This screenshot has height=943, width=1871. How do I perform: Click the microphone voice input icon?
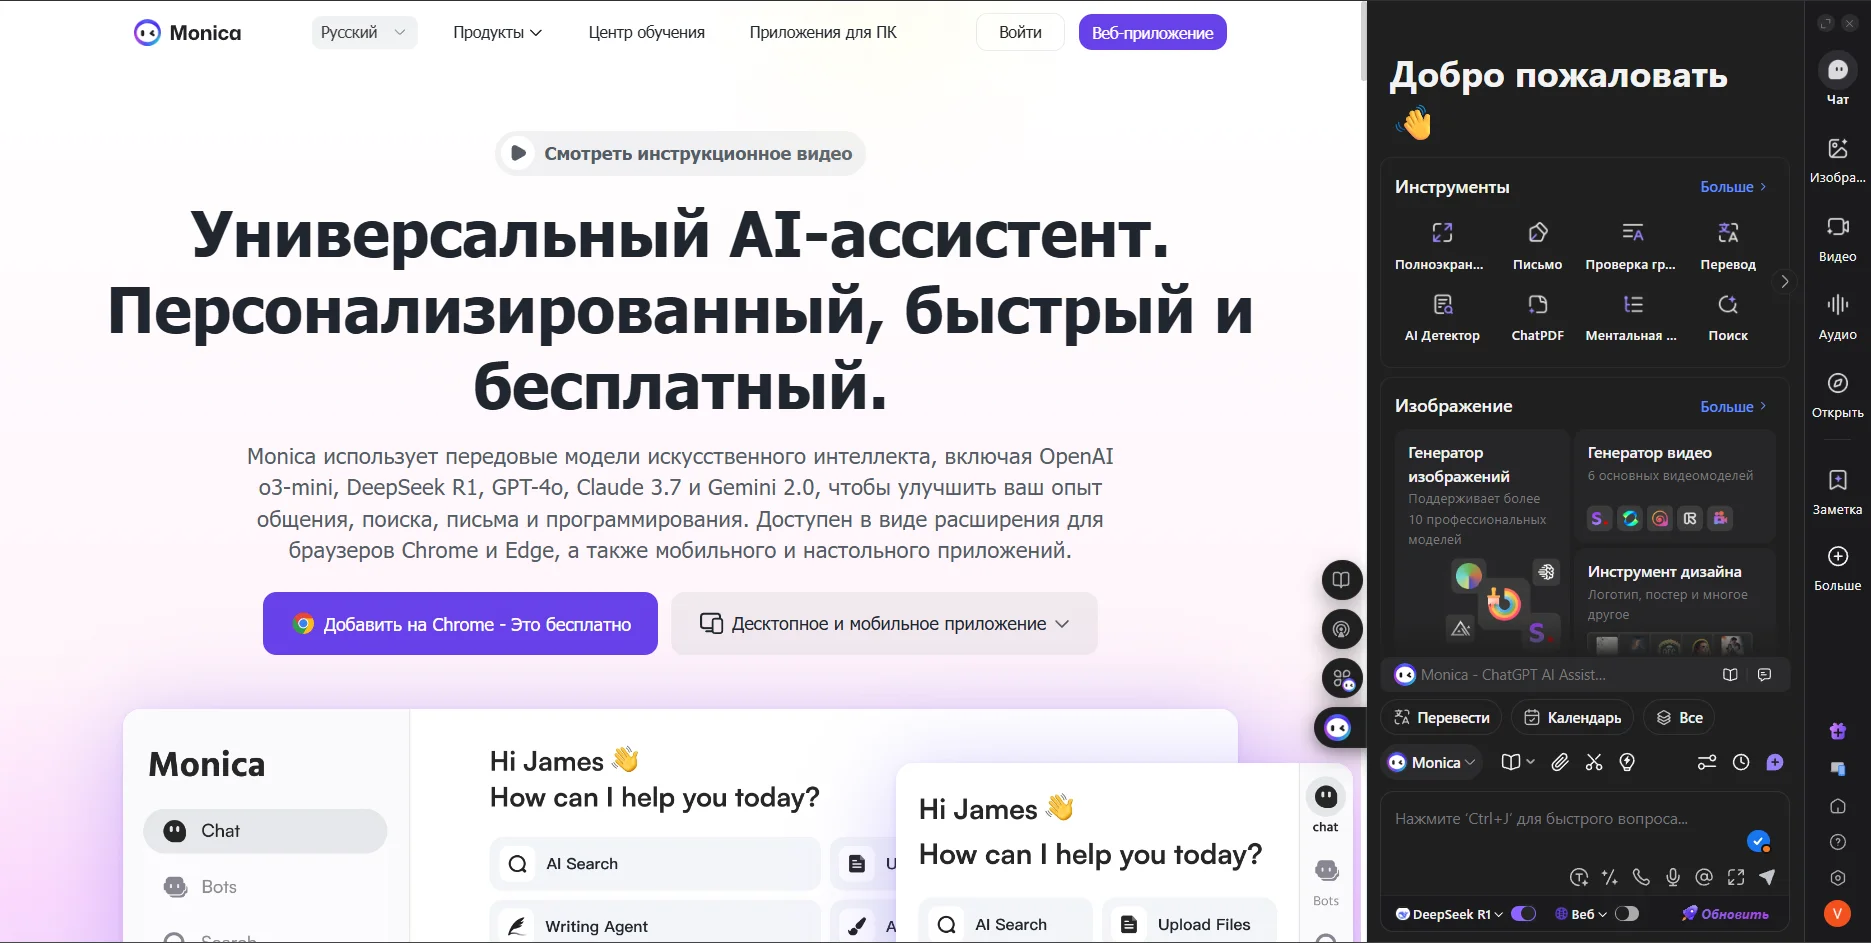click(x=1673, y=877)
